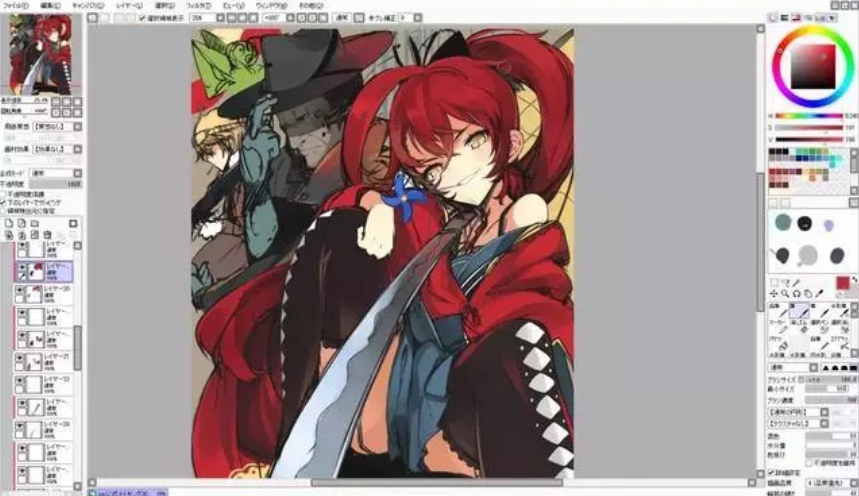Toggle visibility of レイヤー21
This screenshot has height=496, width=859.
20,357
